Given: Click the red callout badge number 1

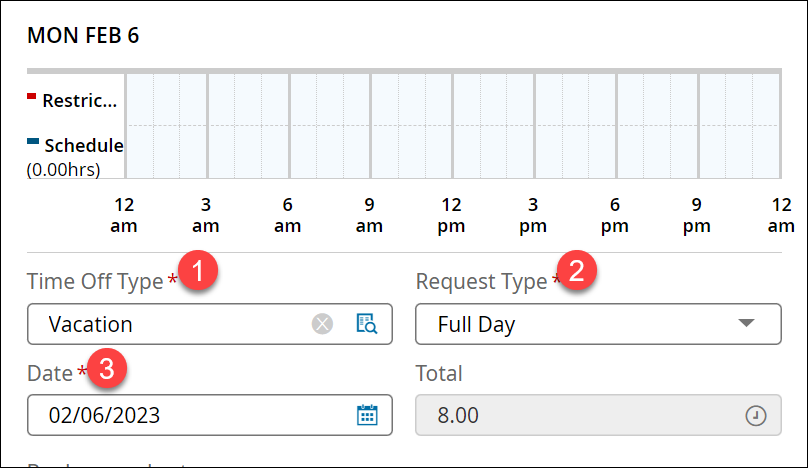Looking at the screenshot, I should 202,270.
